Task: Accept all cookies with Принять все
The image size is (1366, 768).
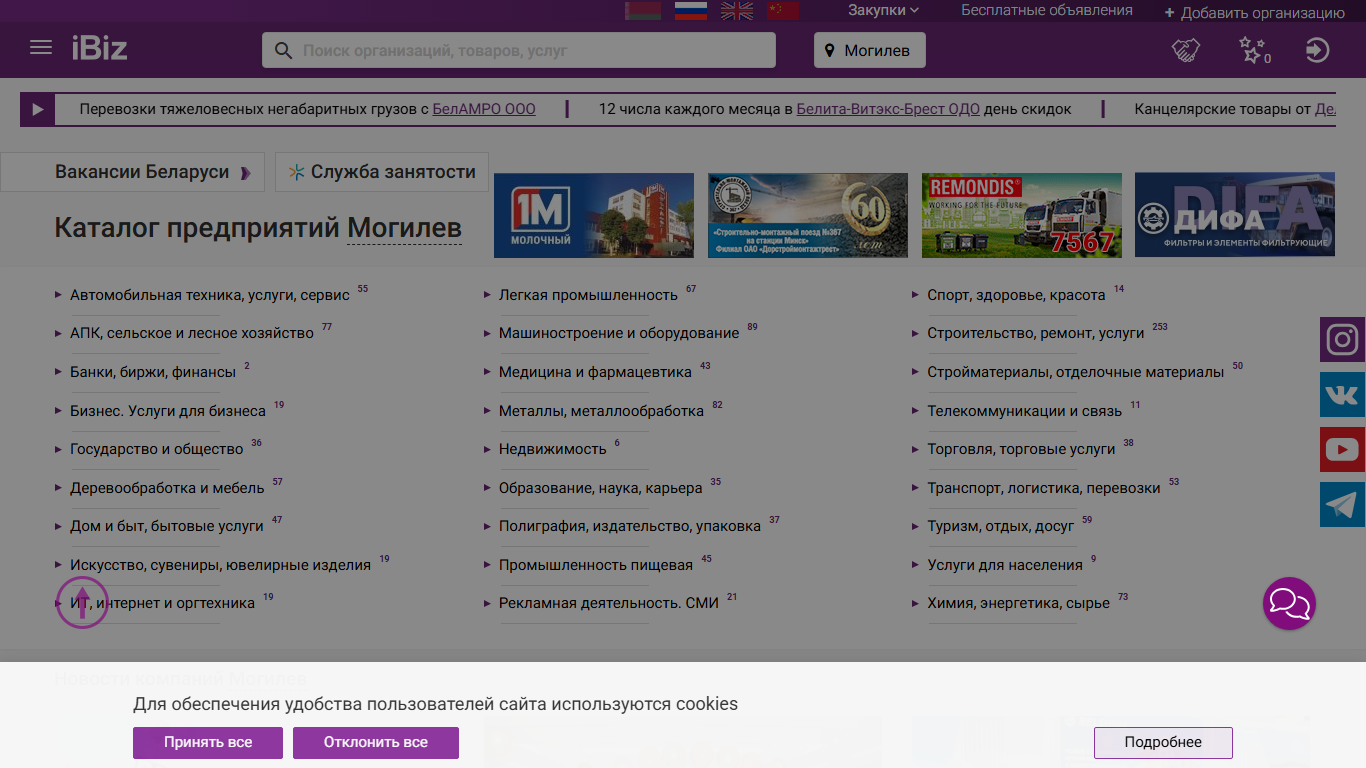Action: (x=208, y=742)
